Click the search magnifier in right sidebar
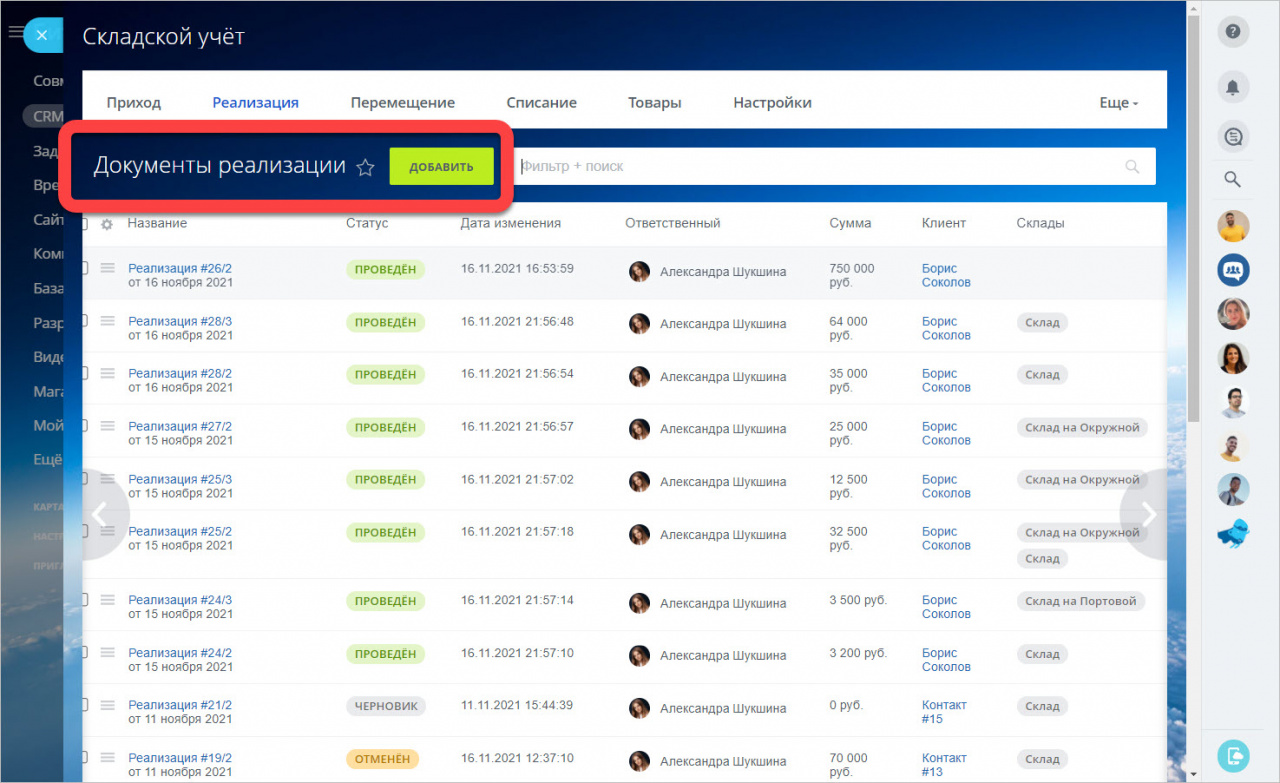This screenshot has width=1280, height=783. point(1233,180)
